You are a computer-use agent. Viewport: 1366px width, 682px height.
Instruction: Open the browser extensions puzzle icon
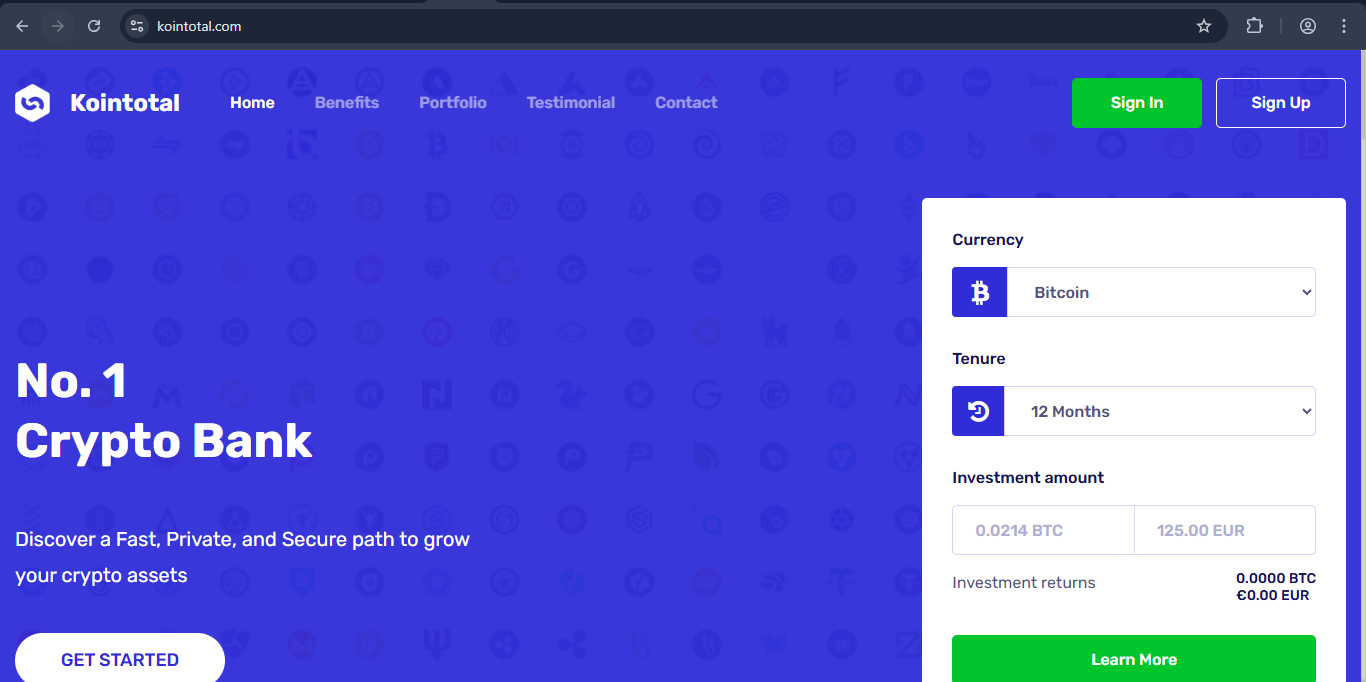[1254, 26]
